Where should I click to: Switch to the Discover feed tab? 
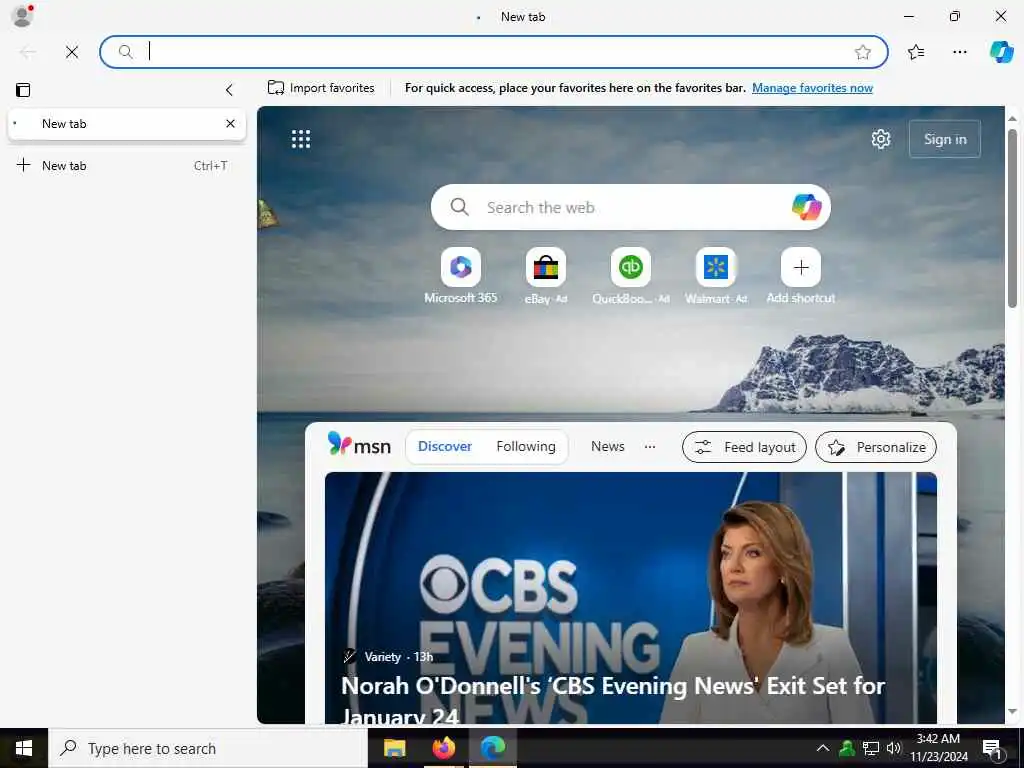445,447
